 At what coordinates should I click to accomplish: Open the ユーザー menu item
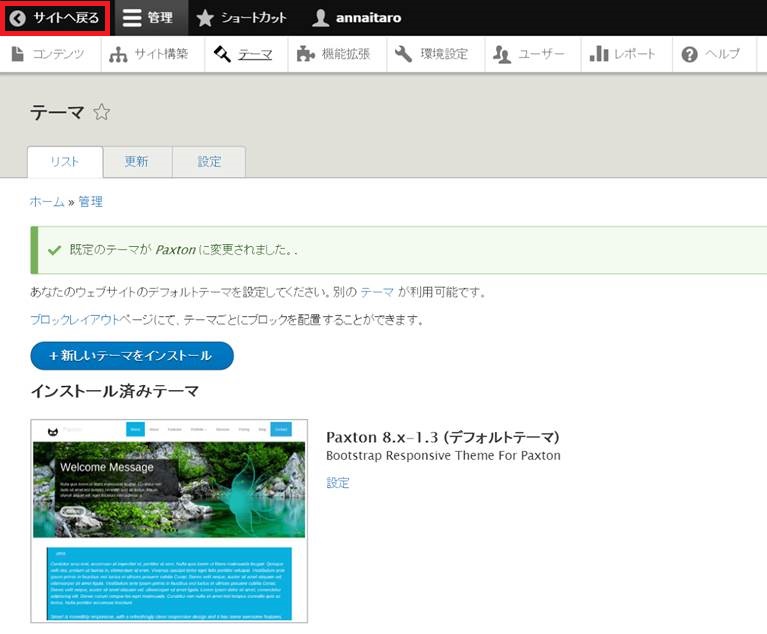(533, 54)
